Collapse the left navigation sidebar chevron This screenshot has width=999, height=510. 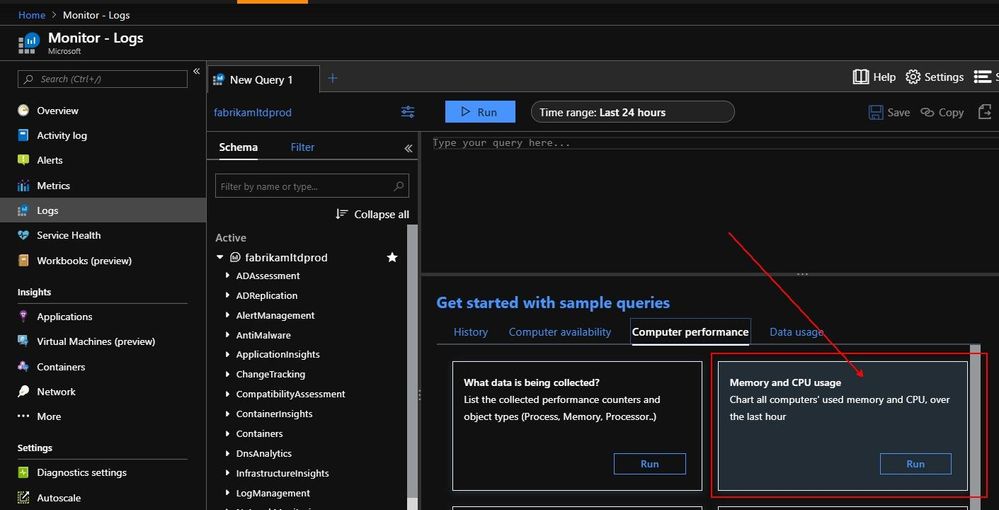click(x=196, y=71)
